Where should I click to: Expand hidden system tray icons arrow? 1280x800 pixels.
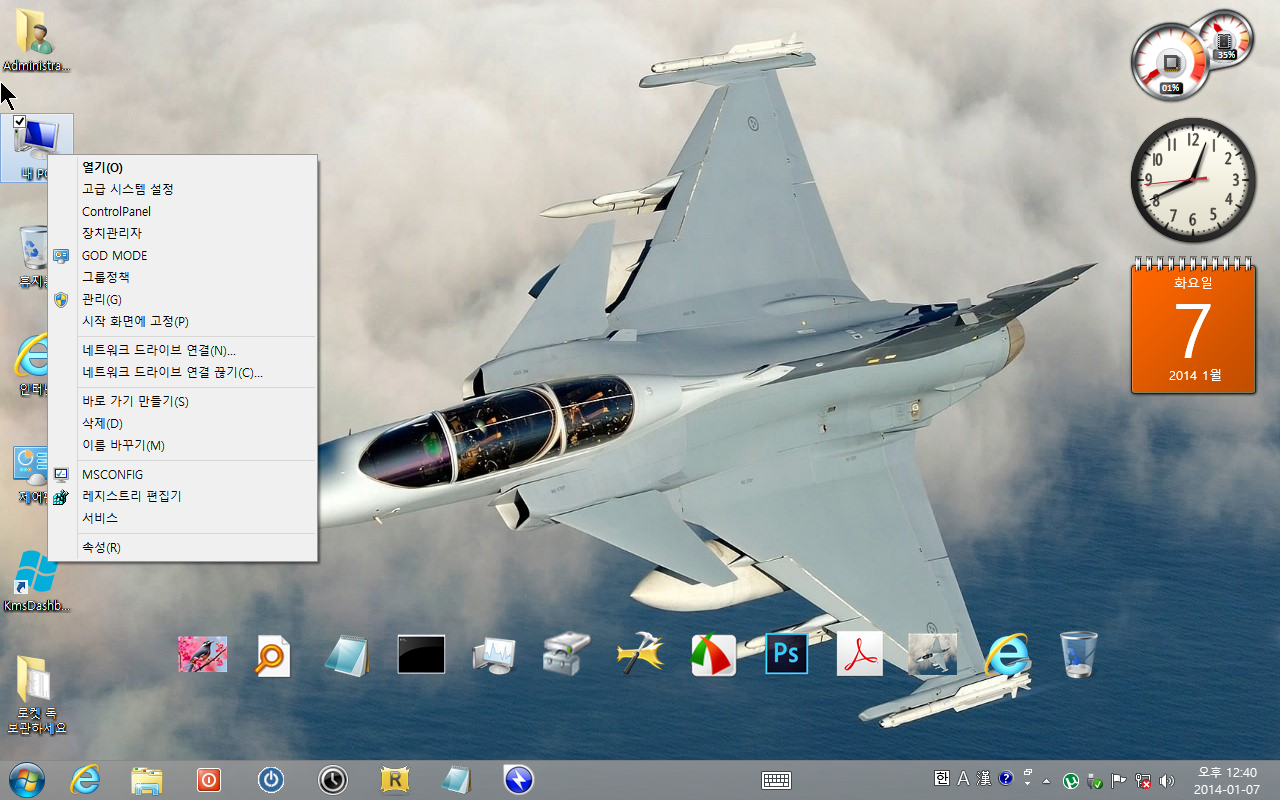pyautogui.click(x=1046, y=780)
